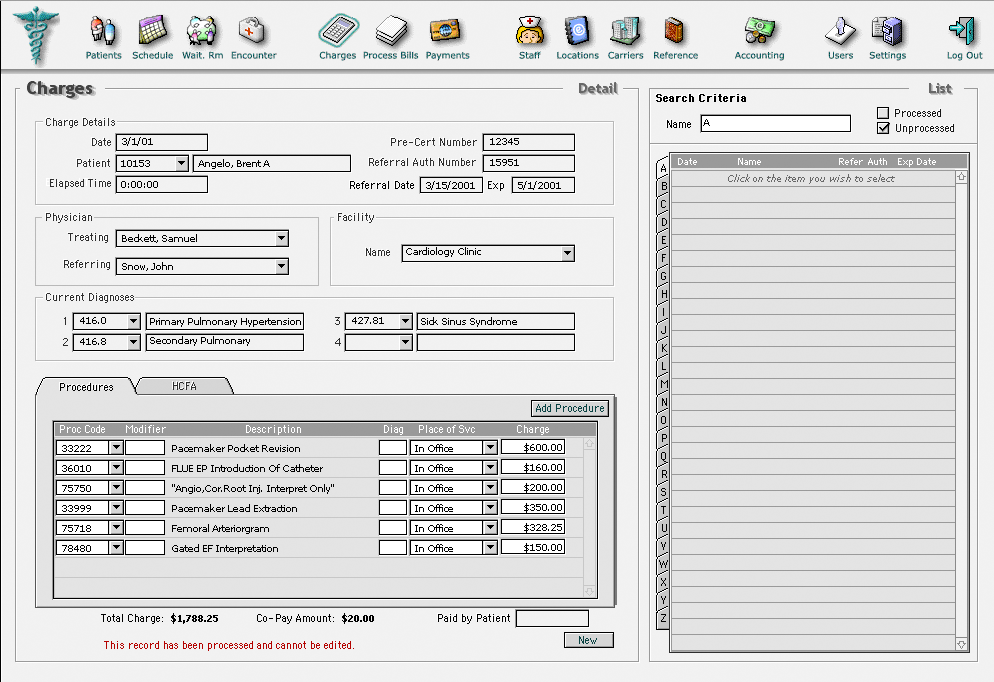This screenshot has height=682, width=994.
Task: Click the search list scroll down arrow
Action: point(961,644)
